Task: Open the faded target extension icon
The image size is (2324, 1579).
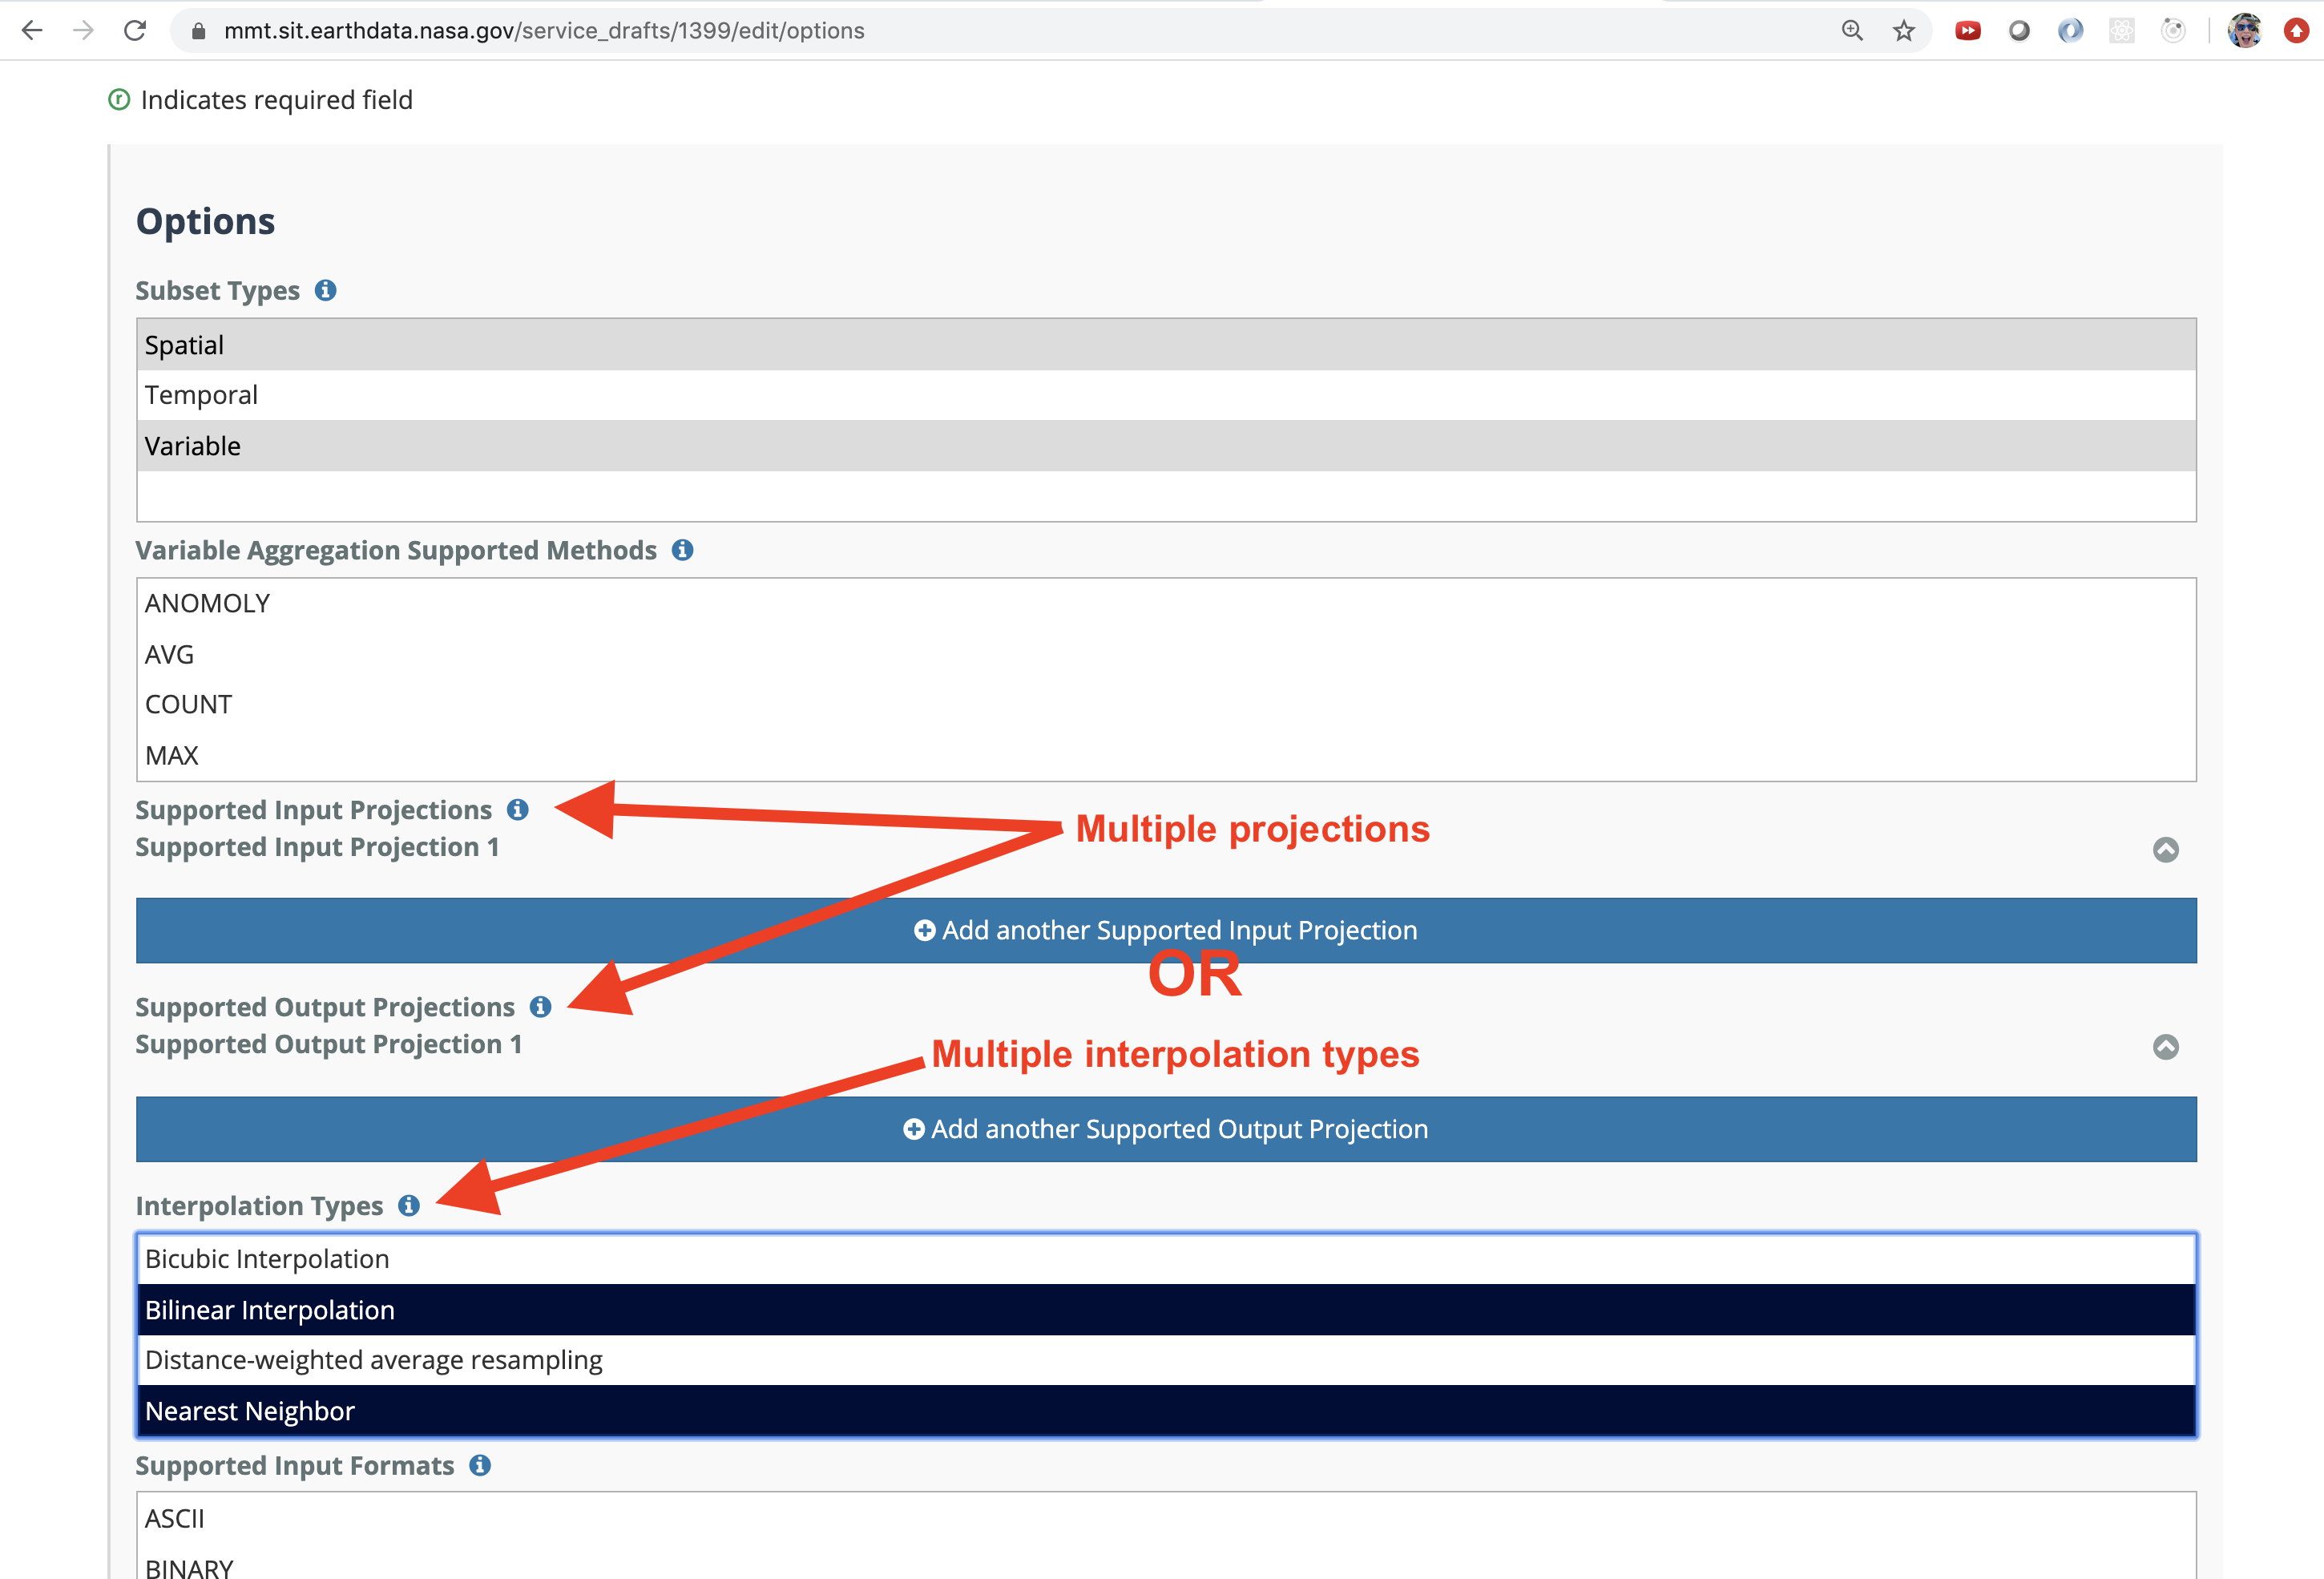Action: pyautogui.click(x=2173, y=31)
